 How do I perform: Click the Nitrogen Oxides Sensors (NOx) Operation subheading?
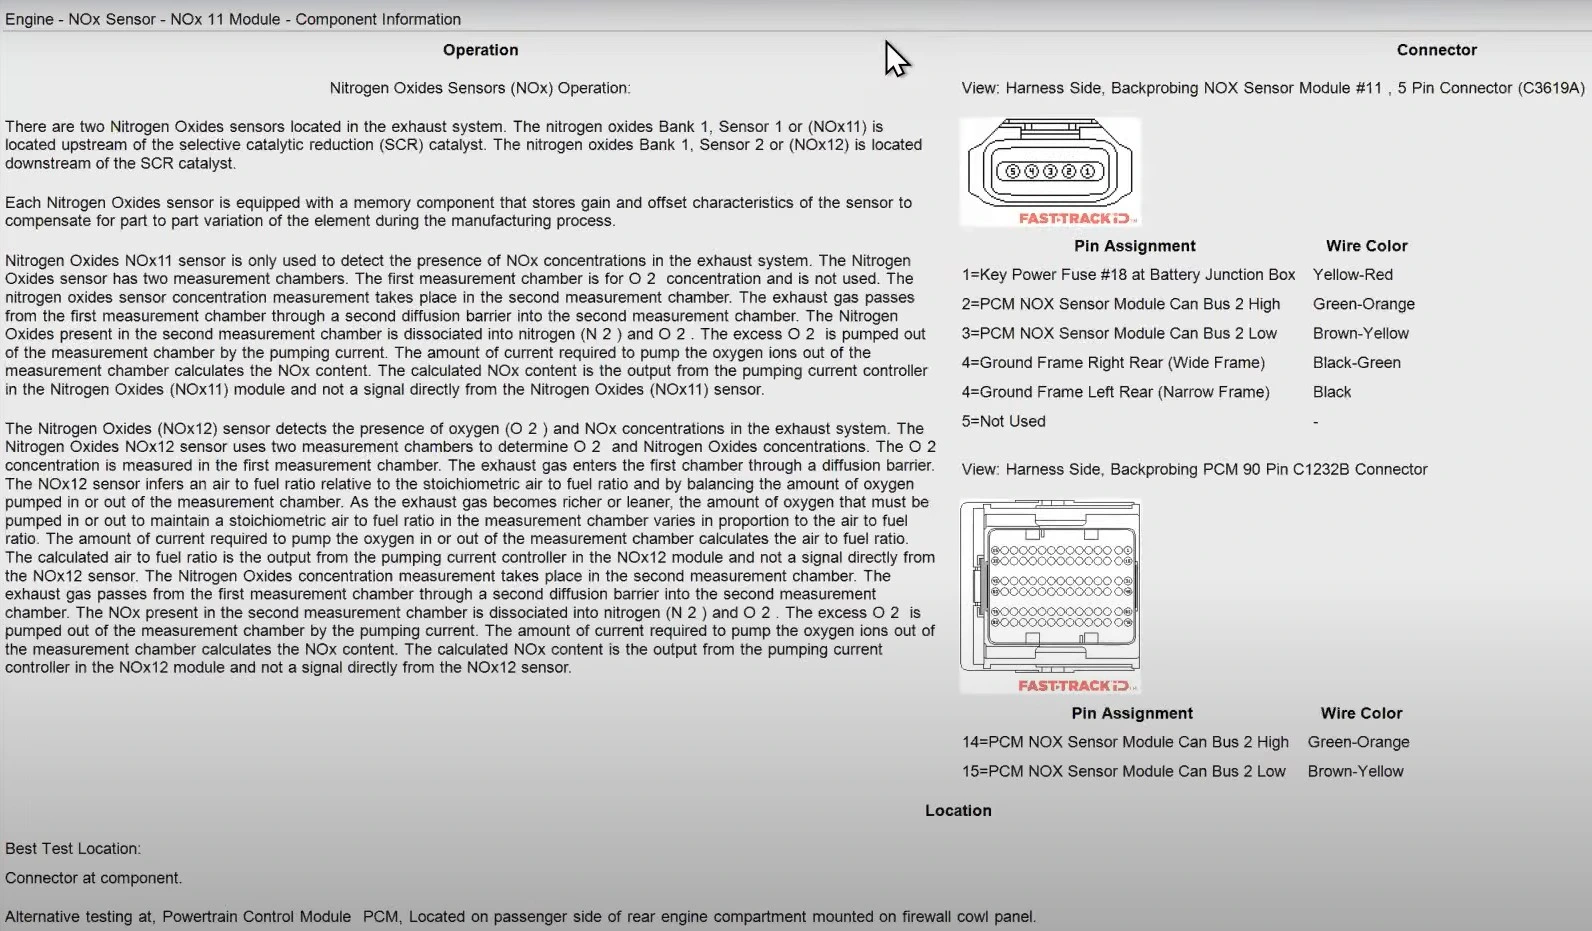[x=480, y=88]
